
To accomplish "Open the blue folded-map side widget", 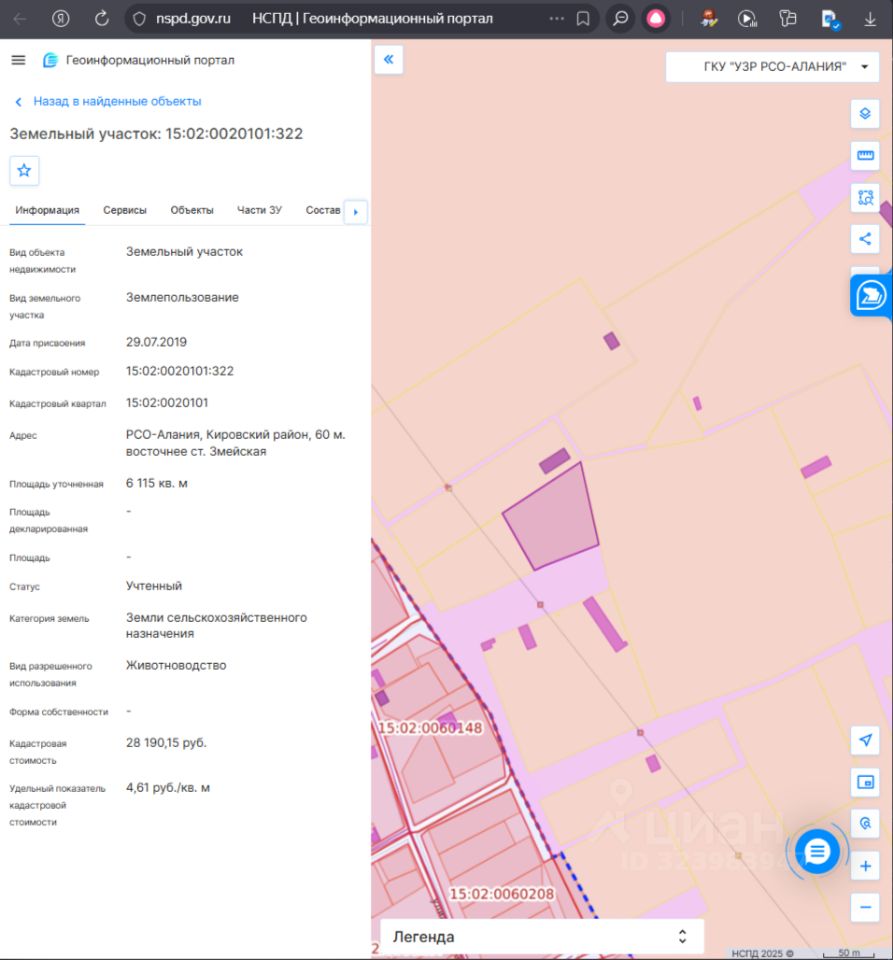I will click(x=870, y=296).
